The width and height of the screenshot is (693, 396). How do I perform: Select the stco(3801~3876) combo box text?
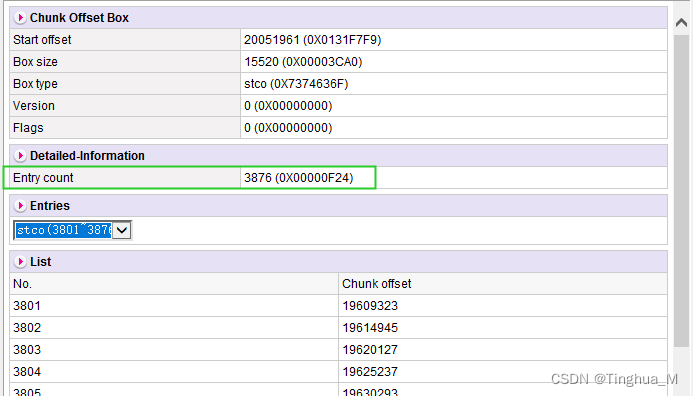tap(64, 230)
